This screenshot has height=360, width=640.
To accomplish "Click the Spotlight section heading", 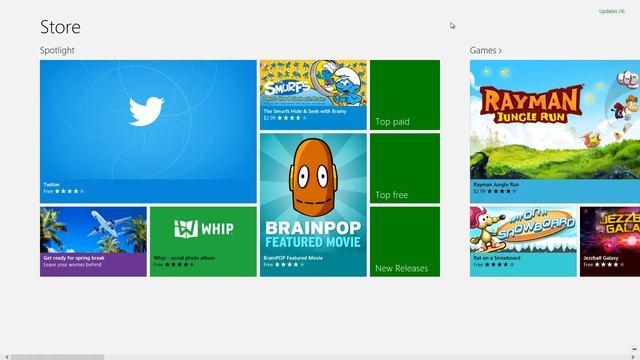I will [57, 50].
